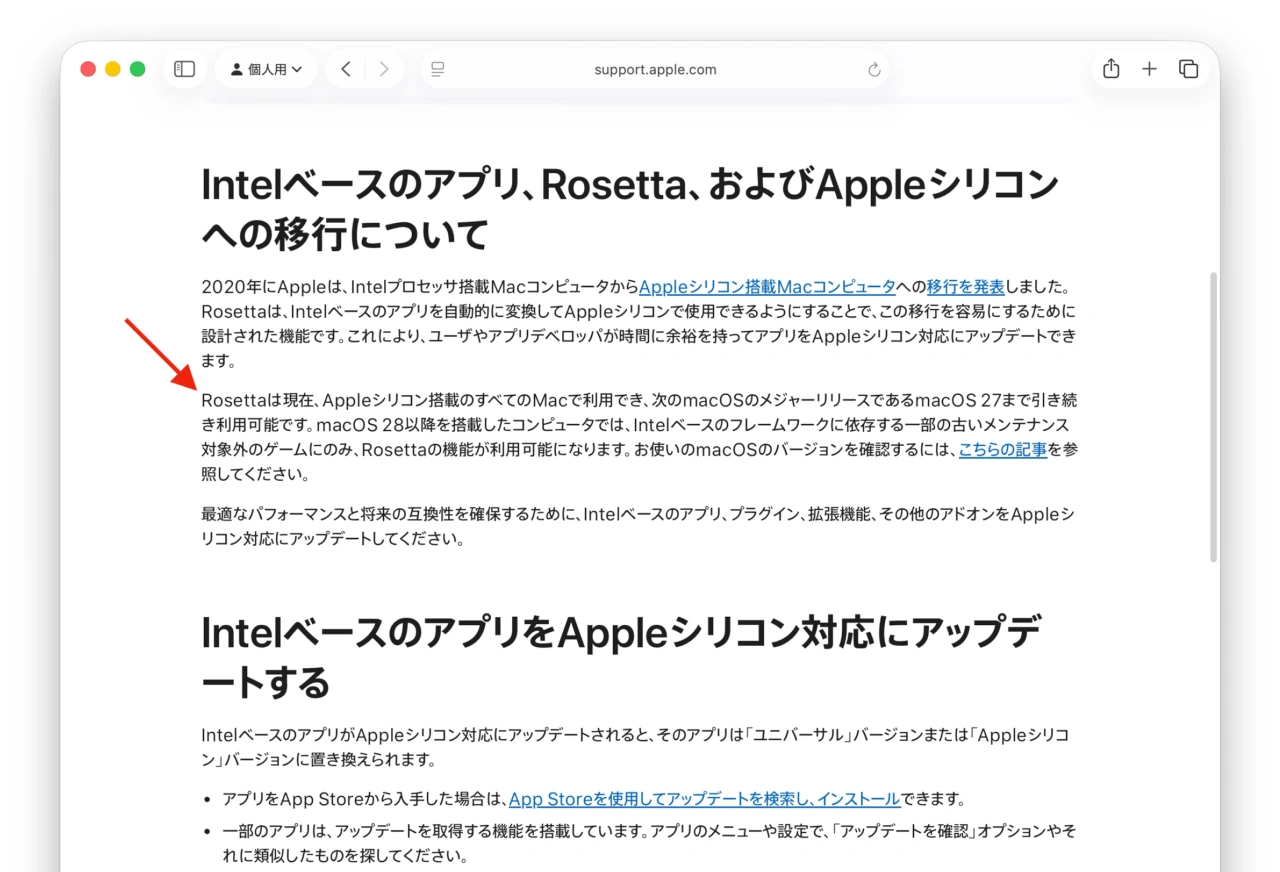Screen dimensions: 1280x872
Task: Click the green full-screen window button
Action: pos(138,69)
